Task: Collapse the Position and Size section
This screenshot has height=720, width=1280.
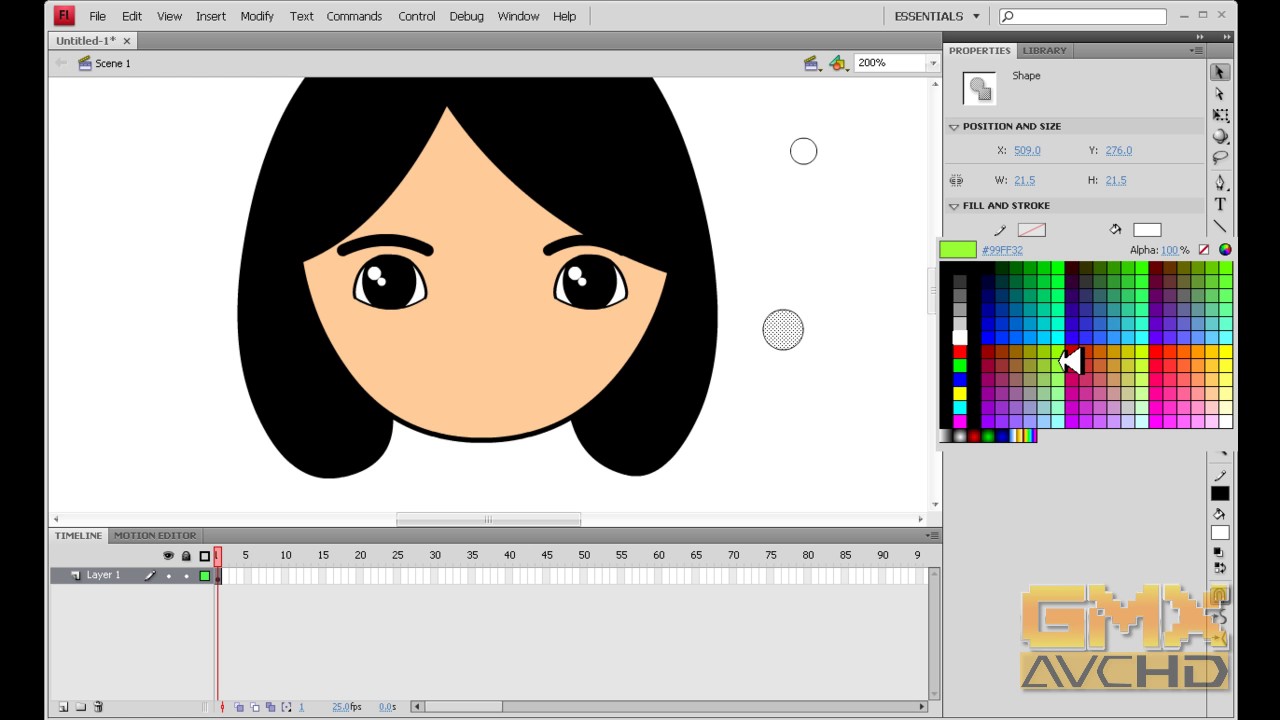Action: (x=954, y=127)
